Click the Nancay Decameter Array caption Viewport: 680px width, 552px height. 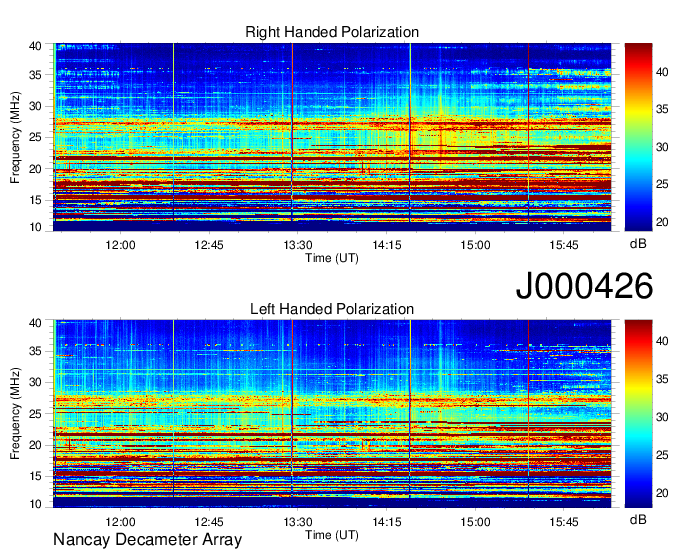(x=147, y=540)
